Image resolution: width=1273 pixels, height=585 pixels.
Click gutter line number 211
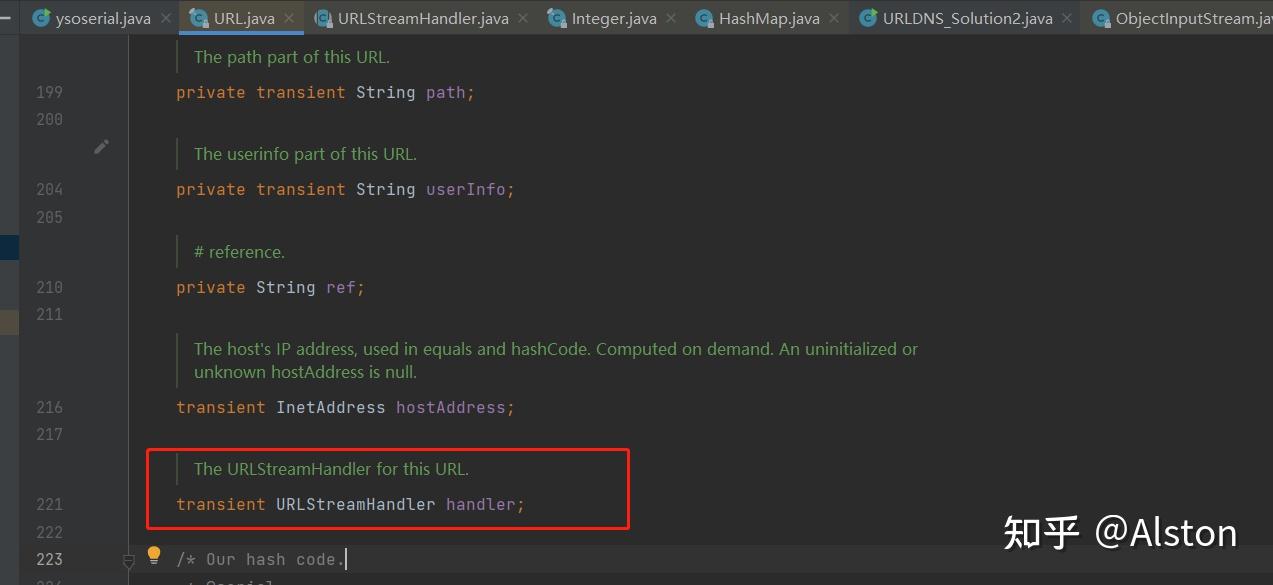[x=49, y=314]
